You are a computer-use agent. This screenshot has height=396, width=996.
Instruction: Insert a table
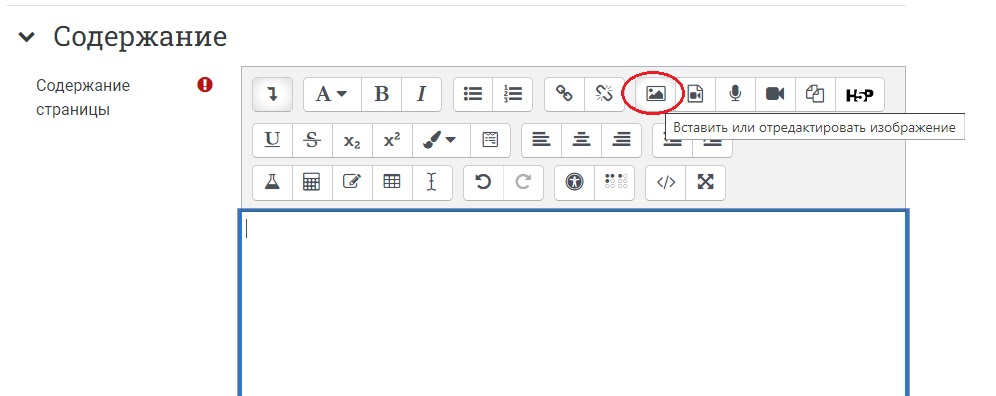point(393,182)
